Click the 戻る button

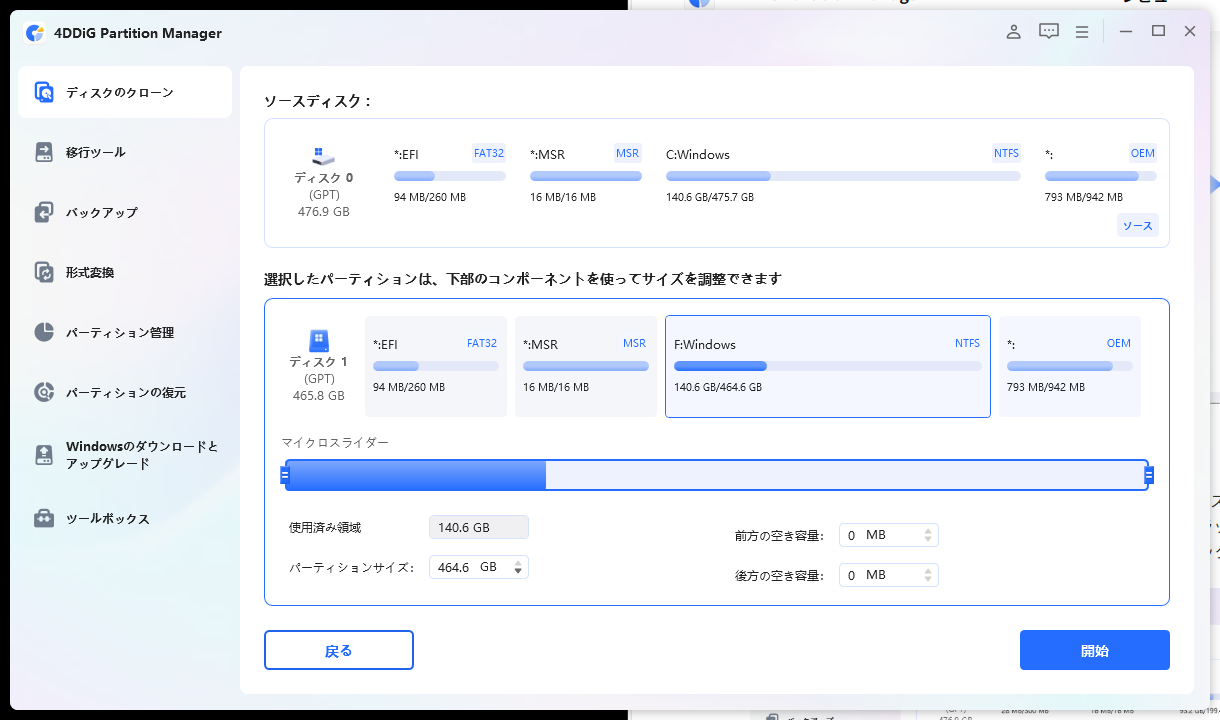coord(339,650)
